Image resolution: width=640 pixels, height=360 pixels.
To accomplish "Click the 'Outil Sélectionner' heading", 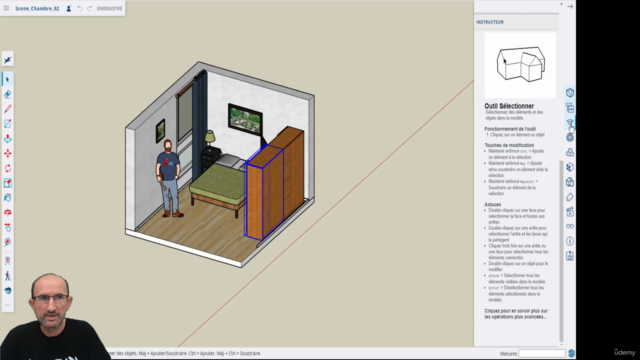I will [509, 106].
